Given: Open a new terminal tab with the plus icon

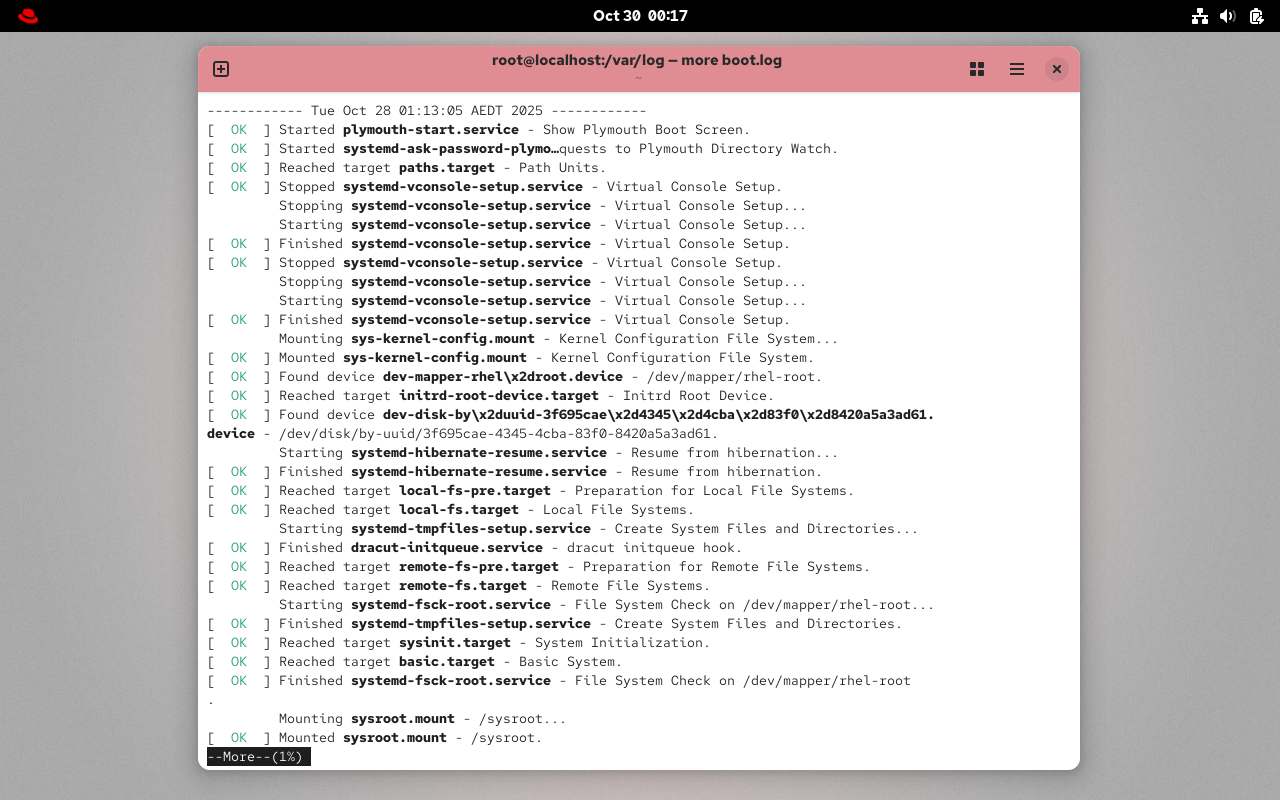Looking at the screenshot, I should [x=220, y=69].
